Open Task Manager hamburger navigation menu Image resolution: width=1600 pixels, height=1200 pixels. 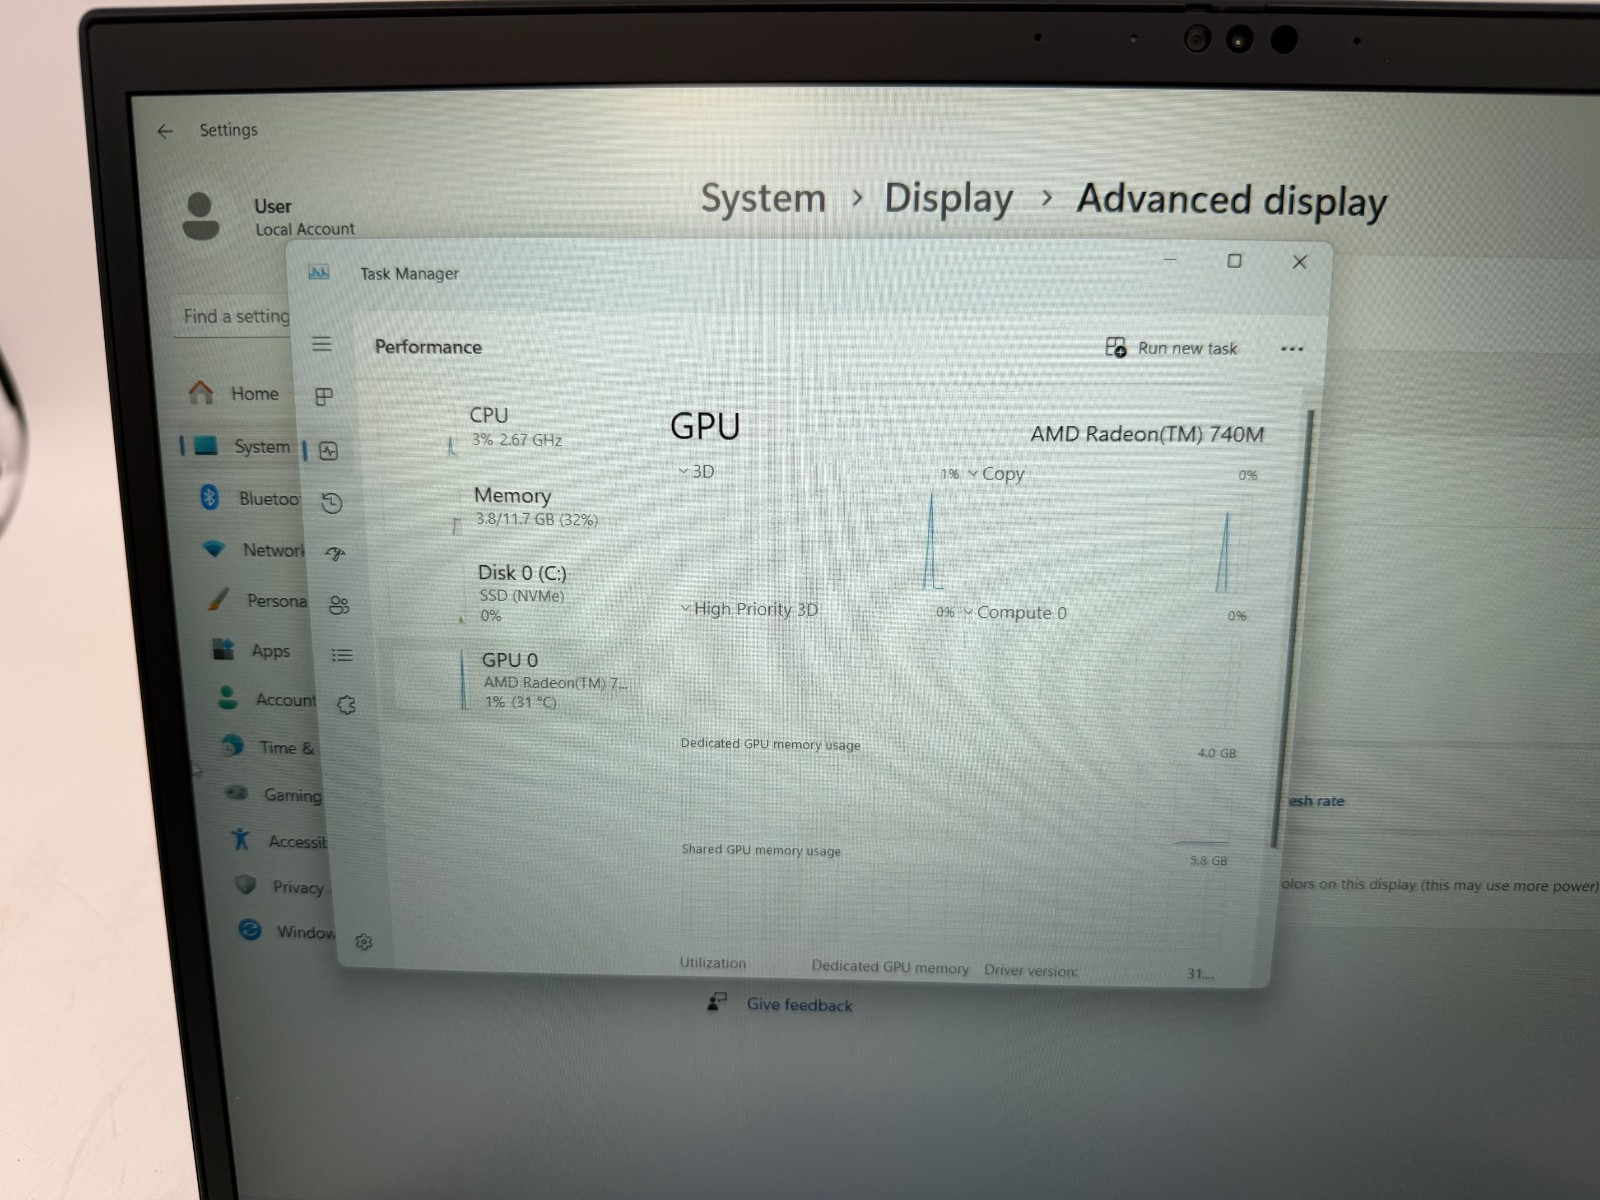(321, 344)
